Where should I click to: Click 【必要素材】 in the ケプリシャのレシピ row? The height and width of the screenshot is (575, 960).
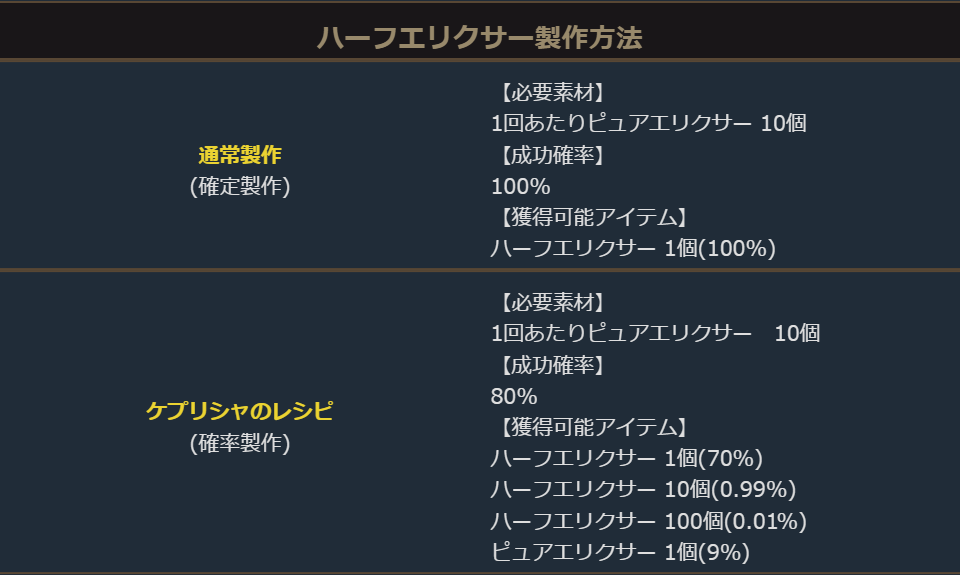pyautogui.click(x=549, y=301)
